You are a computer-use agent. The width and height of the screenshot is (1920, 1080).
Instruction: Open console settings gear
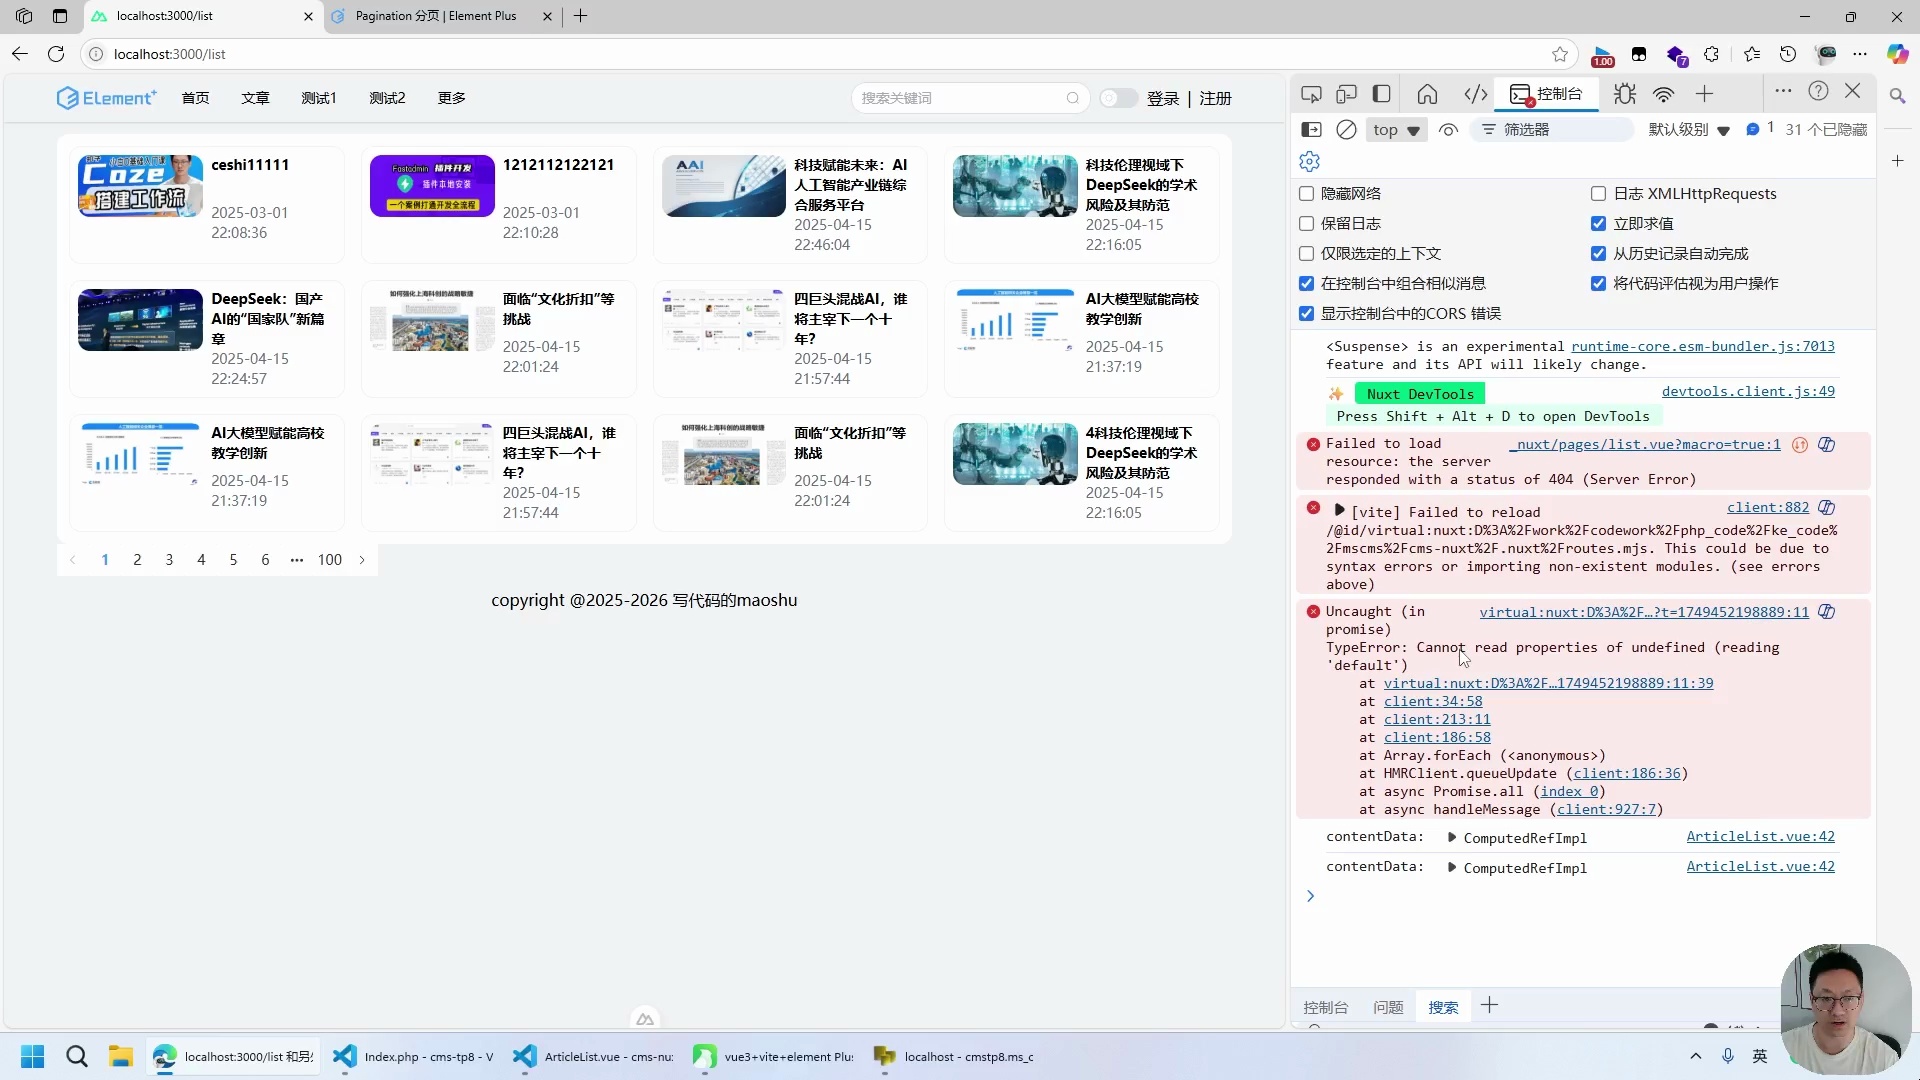[x=1310, y=161]
